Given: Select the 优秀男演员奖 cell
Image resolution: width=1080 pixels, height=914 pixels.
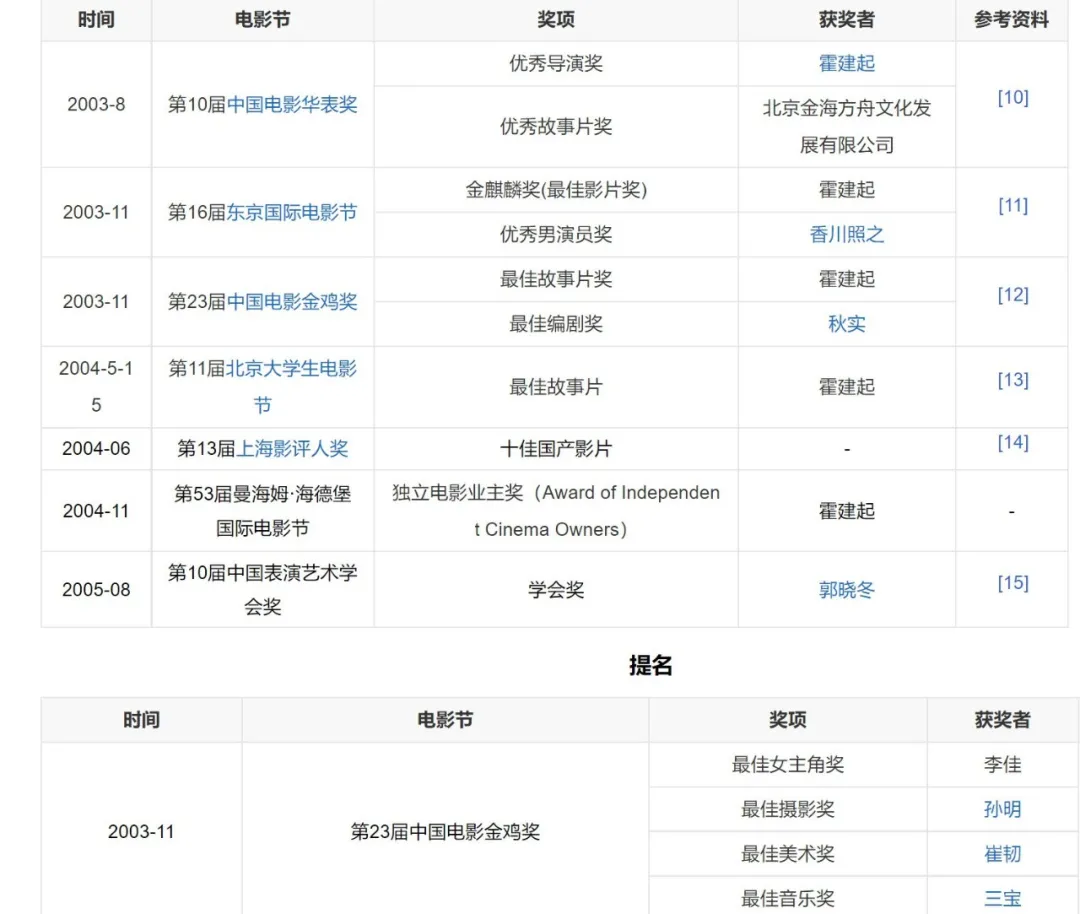Looking at the screenshot, I should pos(556,235).
